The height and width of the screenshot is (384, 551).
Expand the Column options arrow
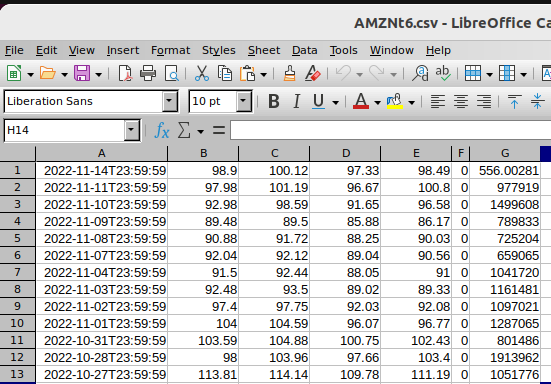click(523, 74)
